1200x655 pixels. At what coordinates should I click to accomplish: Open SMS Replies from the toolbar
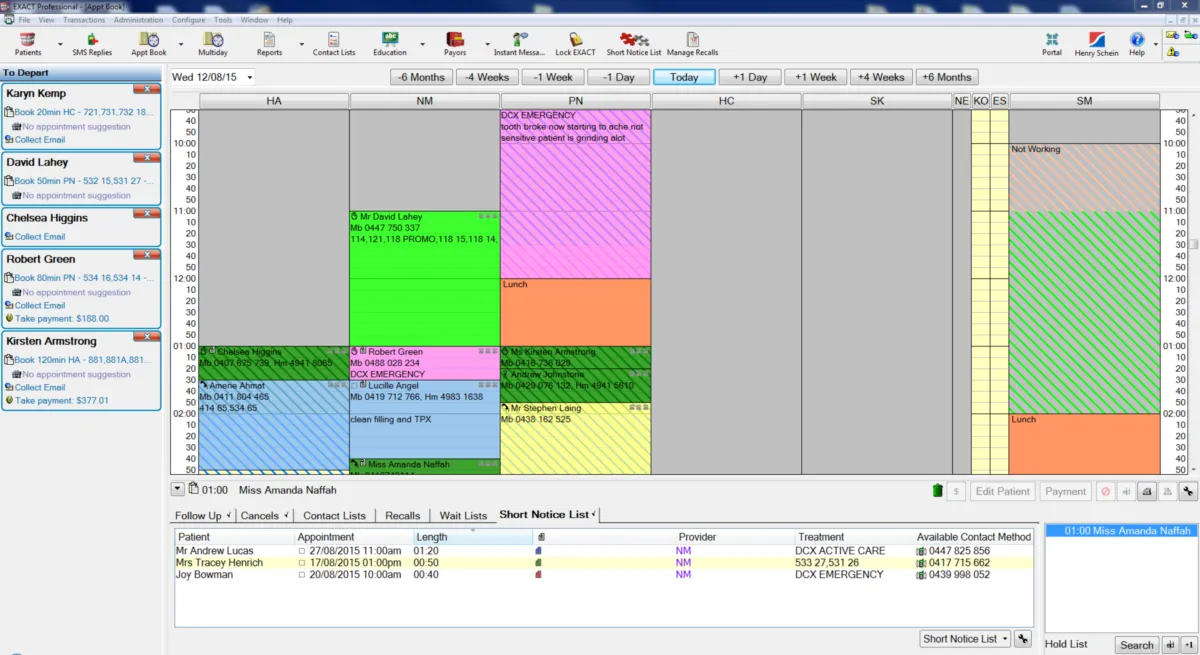point(92,43)
